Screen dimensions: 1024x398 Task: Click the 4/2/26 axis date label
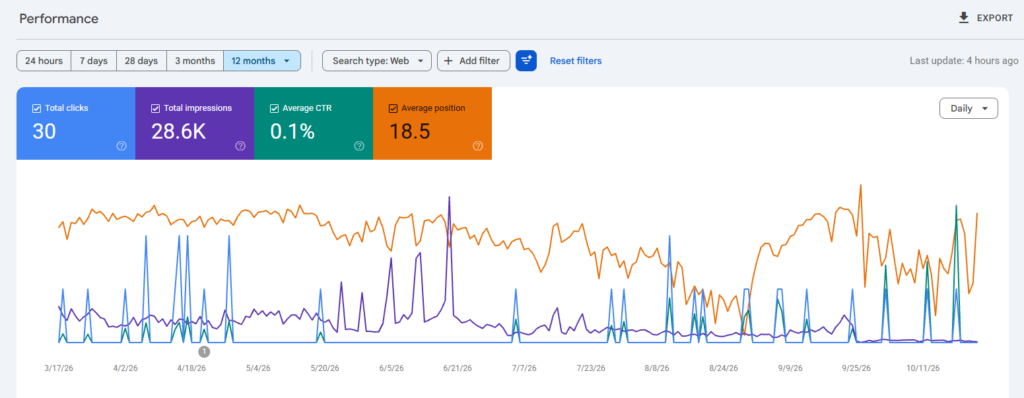pos(125,369)
